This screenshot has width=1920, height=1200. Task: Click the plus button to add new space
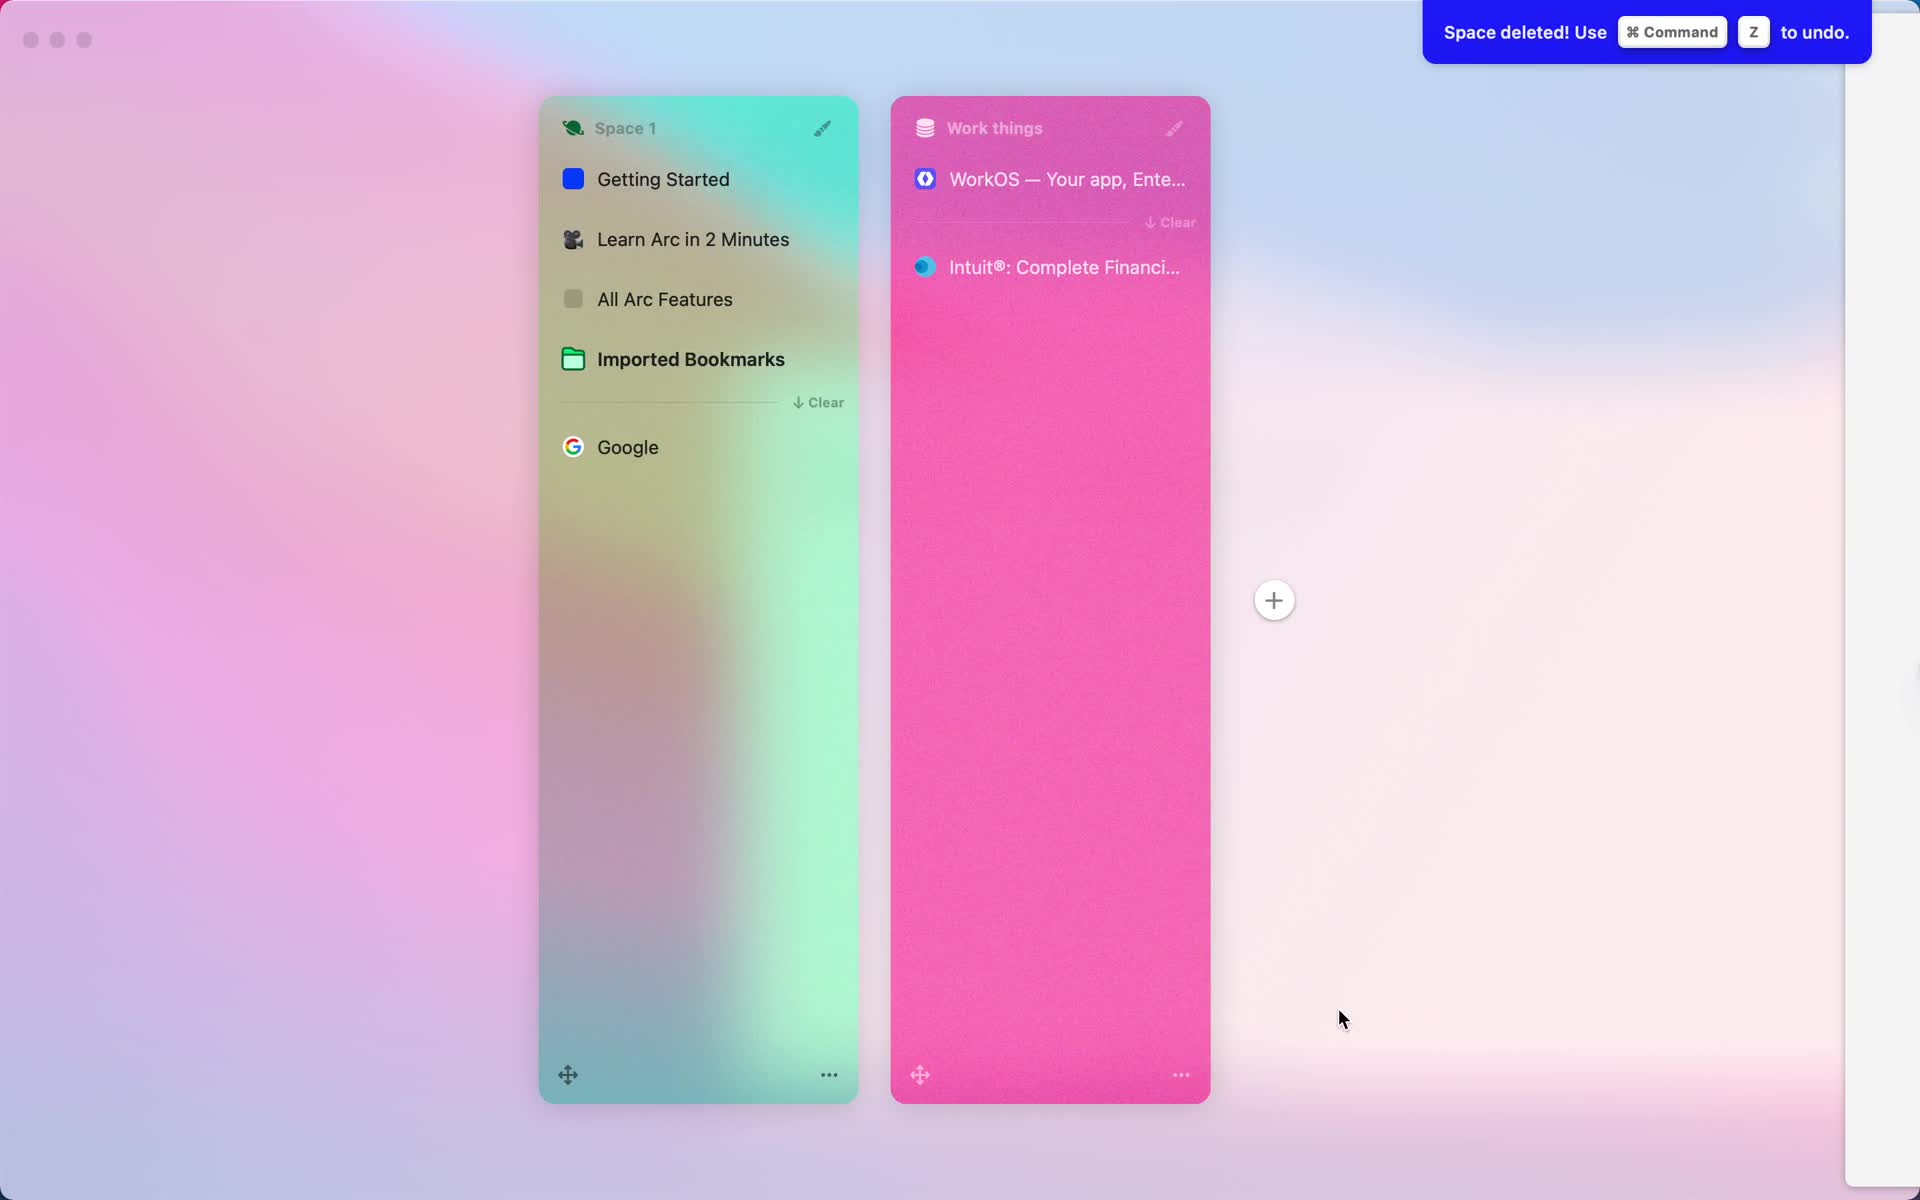coord(1273,599)
